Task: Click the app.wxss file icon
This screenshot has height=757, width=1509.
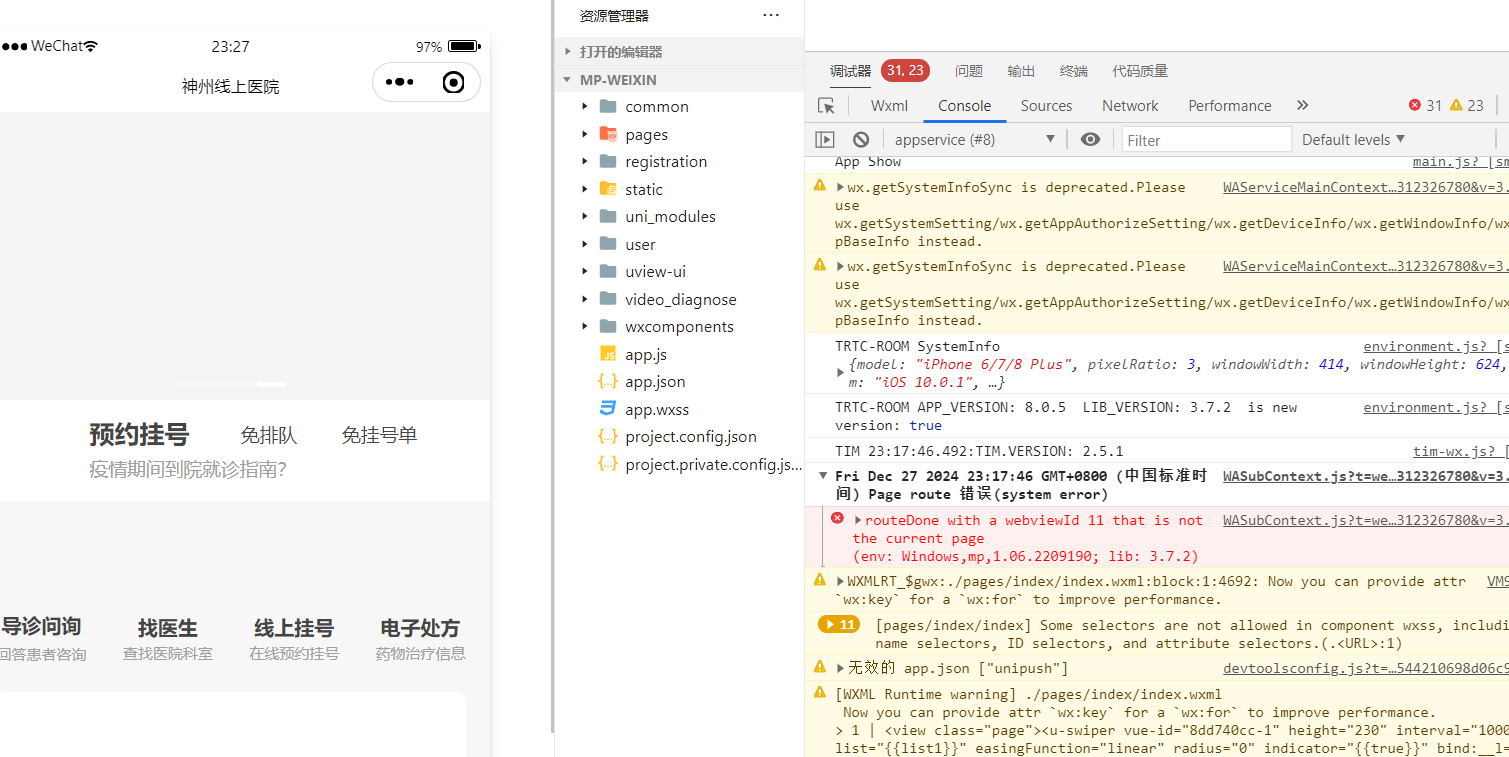Action: (608, 409)
